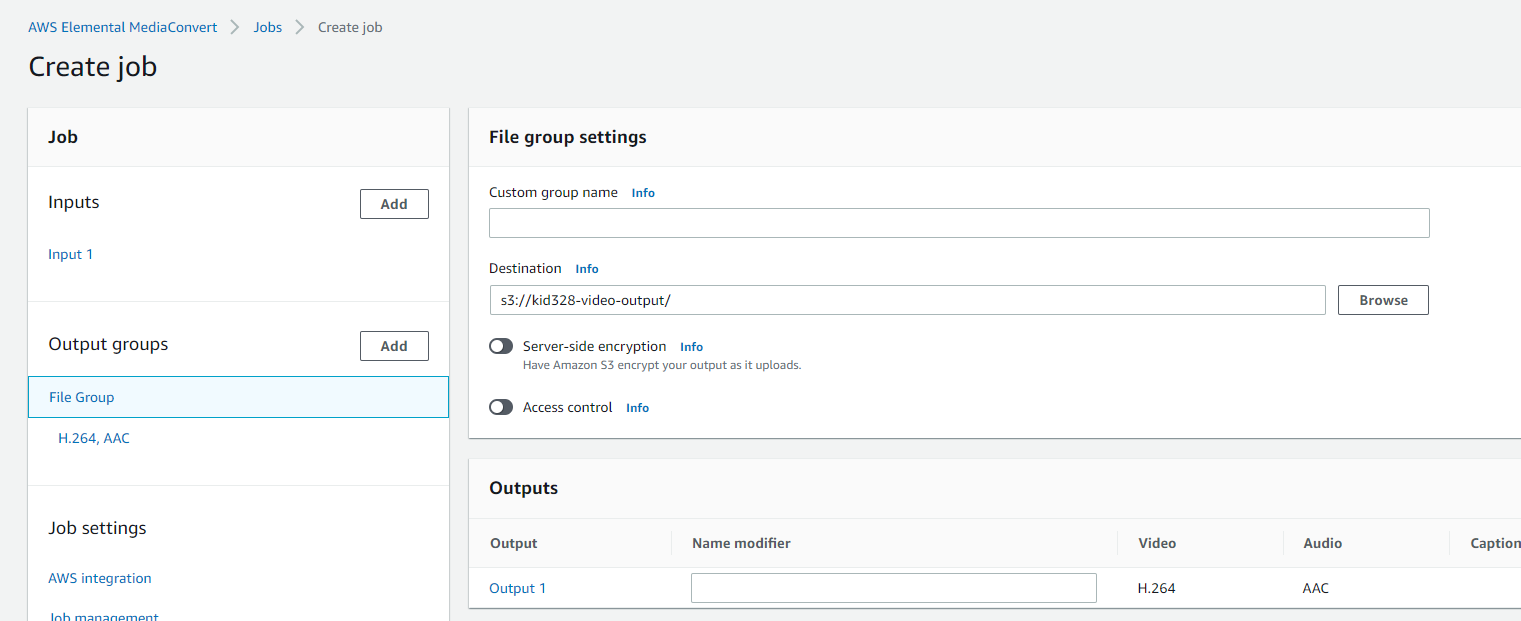This screenshot has width=1521, height=621.
Task: Open H.264, AAC output item
Action: click(x=94, y=438)
